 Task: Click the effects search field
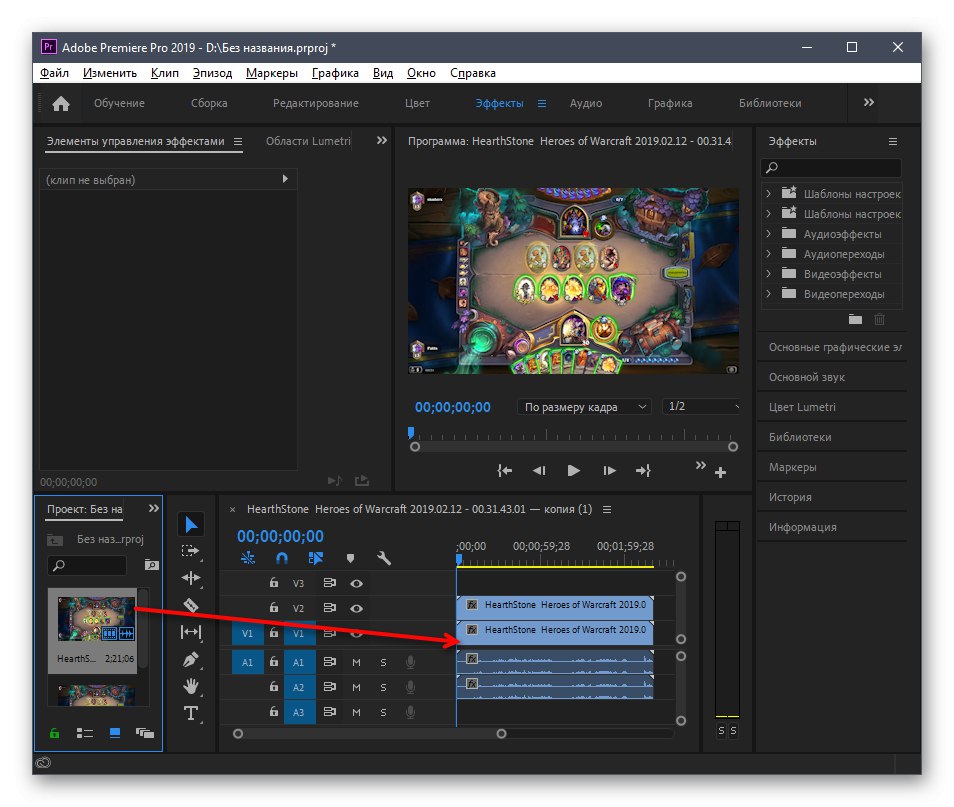click(x=838, y=168)
